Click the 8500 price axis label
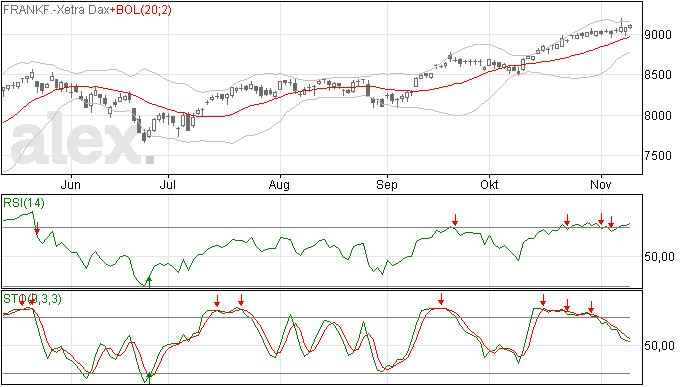Image resolution: width=690 pixels, height=387 pixels. 658,75
